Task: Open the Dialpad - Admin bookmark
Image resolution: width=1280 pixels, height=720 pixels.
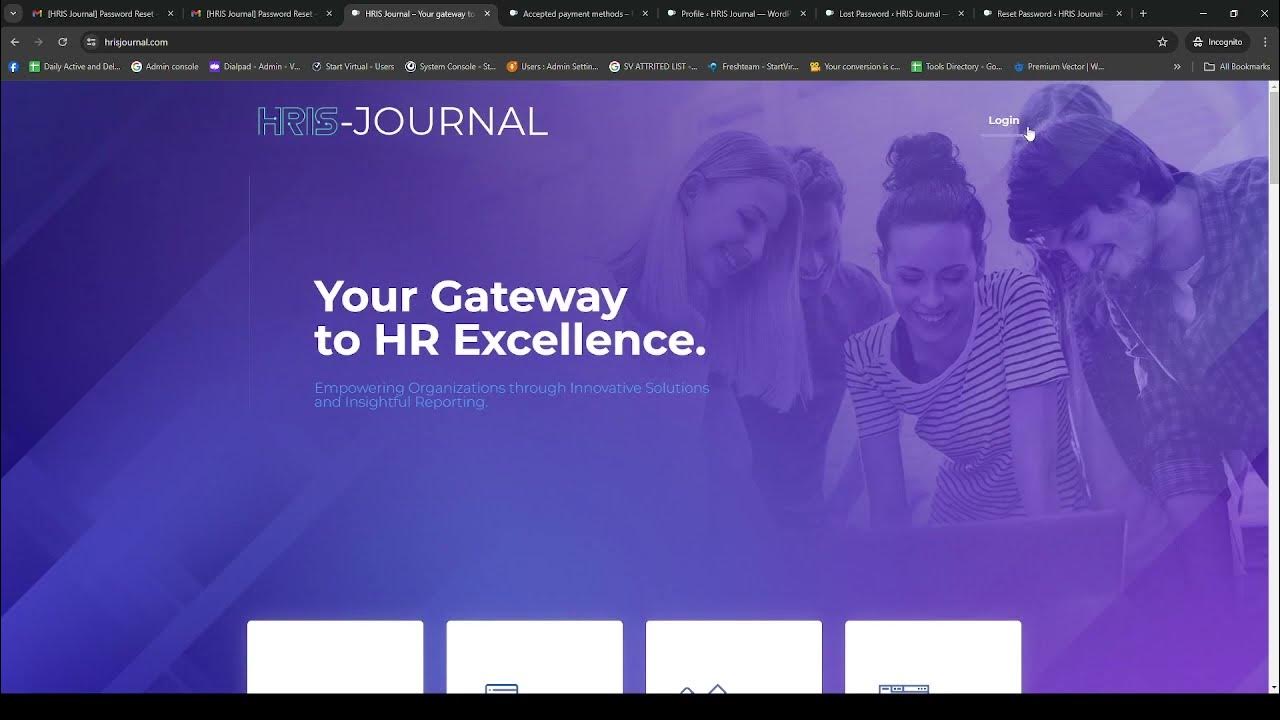Action: (x=254, y=67)
